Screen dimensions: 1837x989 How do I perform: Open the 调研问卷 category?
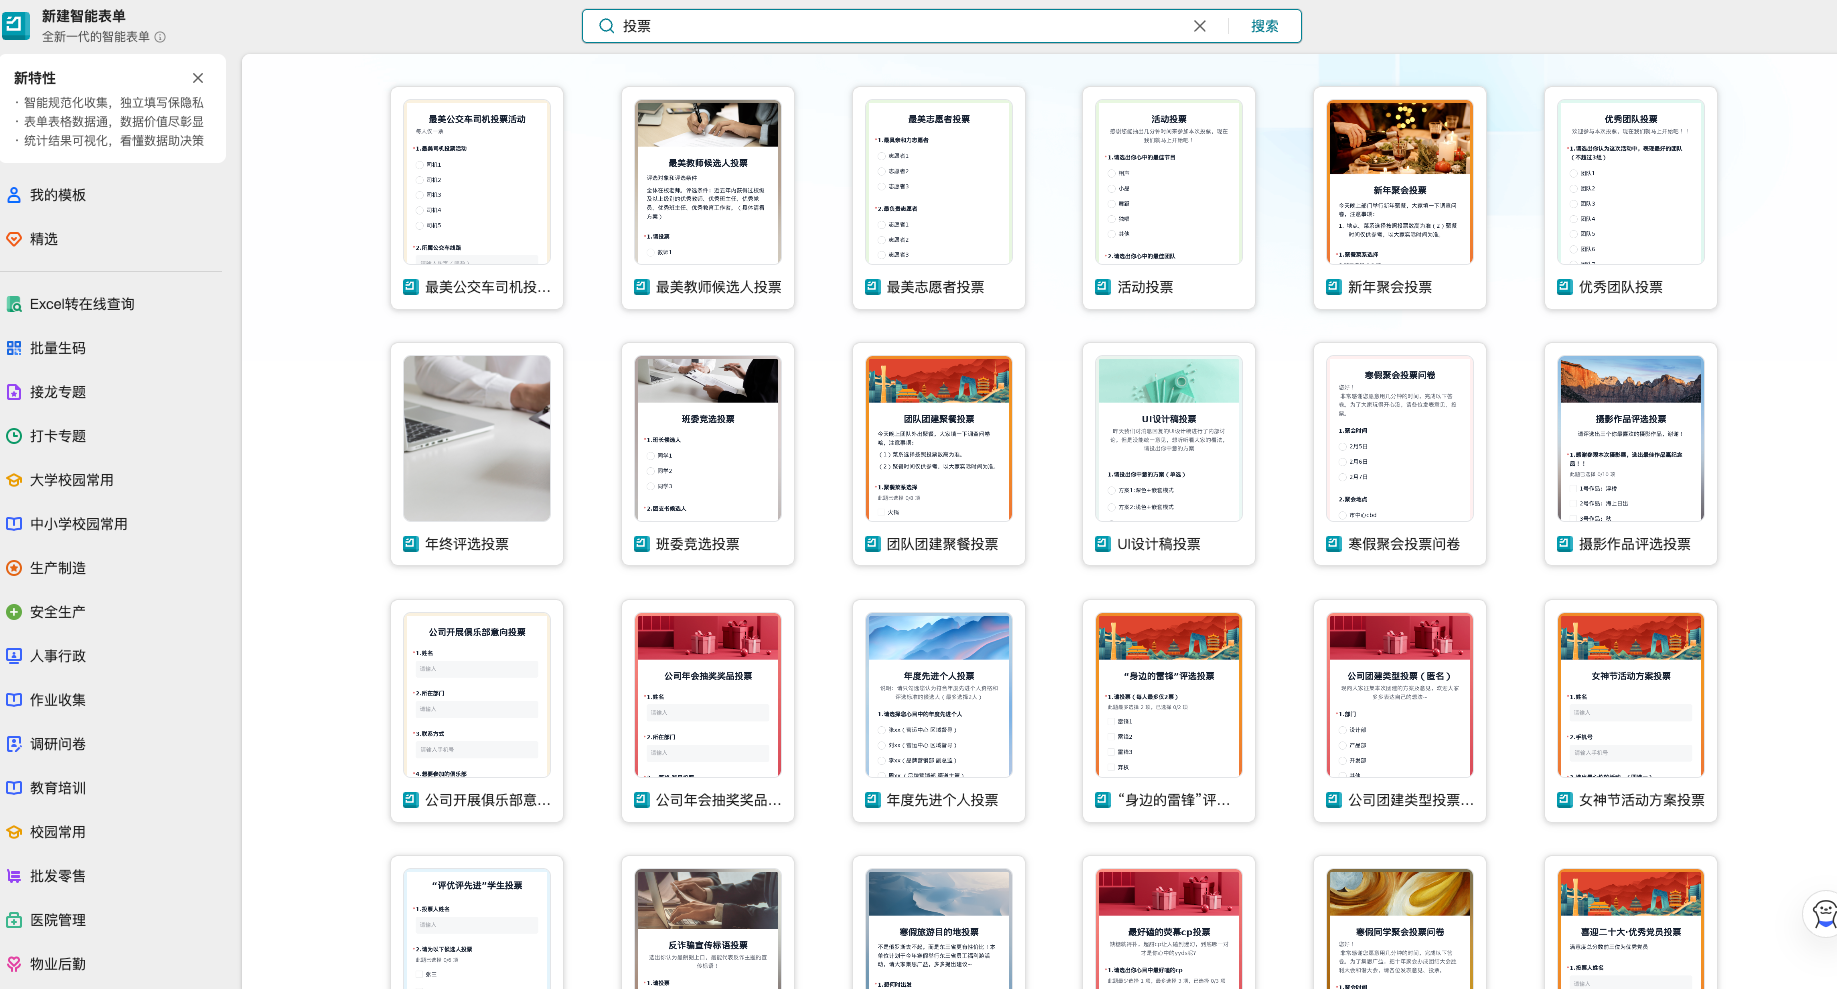click(58, 744)
